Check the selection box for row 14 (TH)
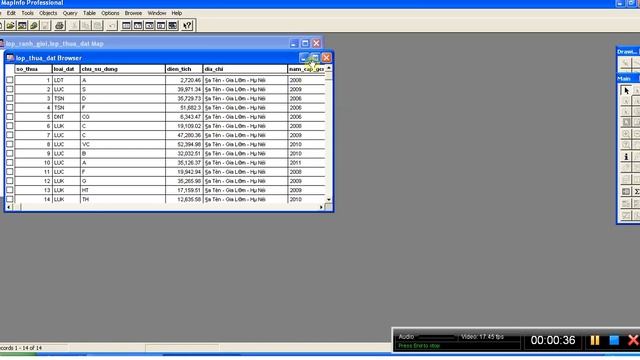The height and width of the screenshot is (360, 640). [x=9, y=199]
